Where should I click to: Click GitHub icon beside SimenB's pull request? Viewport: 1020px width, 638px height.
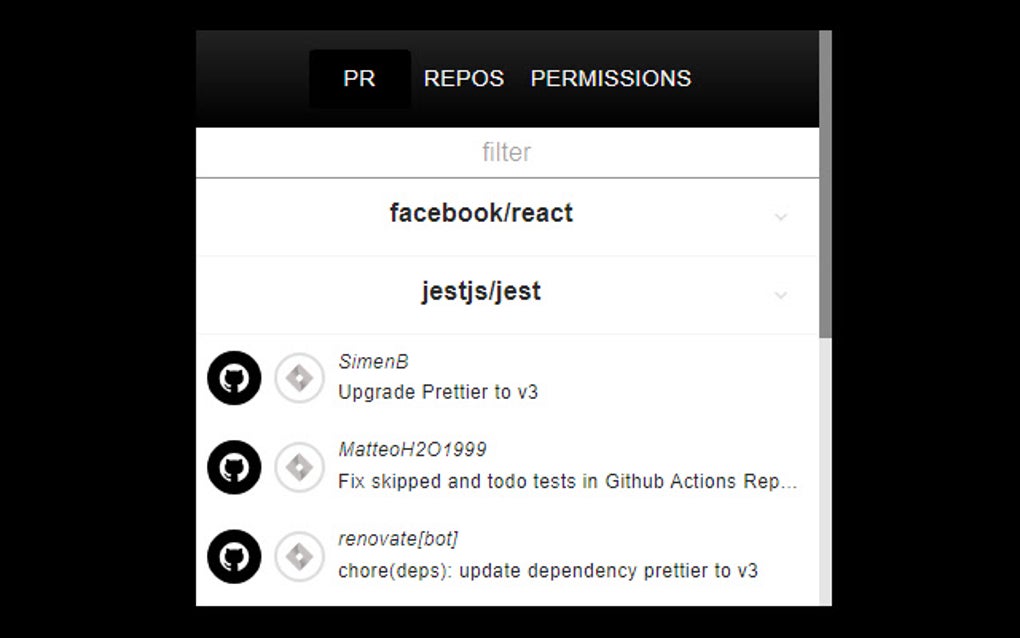point(234,379)
